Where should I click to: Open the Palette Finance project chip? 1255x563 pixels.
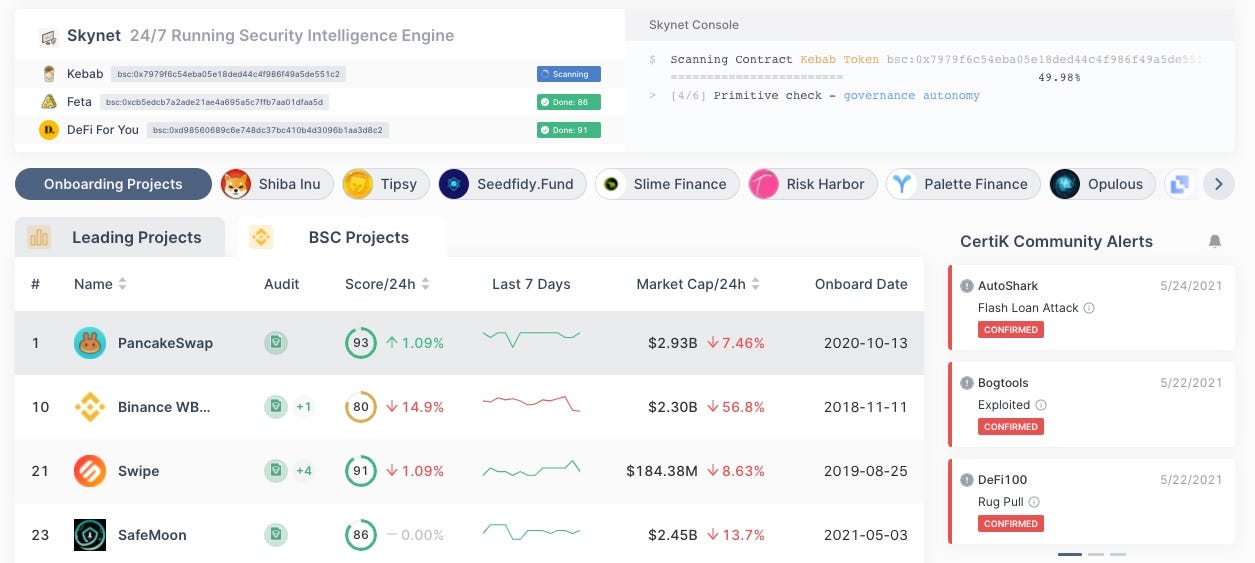pos(963,184)
